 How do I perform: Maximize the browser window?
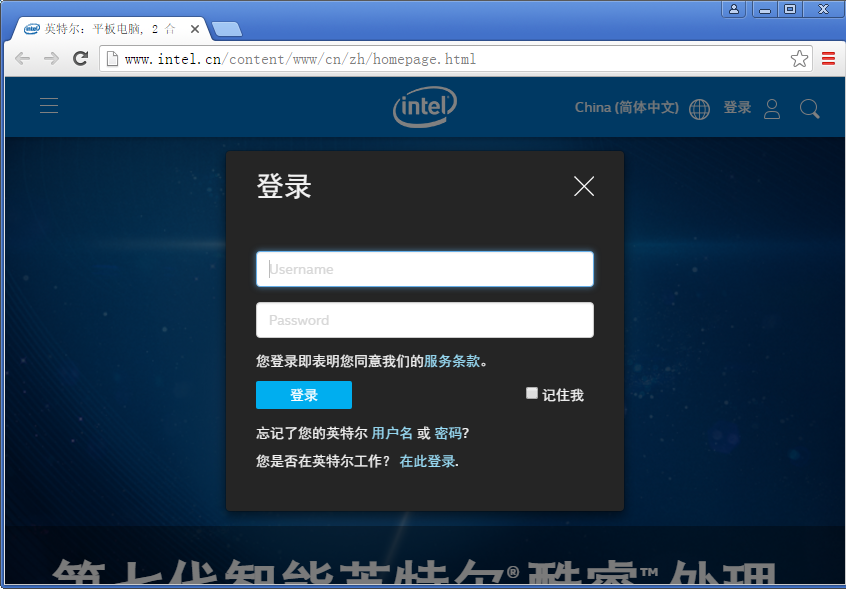(x=790, y=9)
